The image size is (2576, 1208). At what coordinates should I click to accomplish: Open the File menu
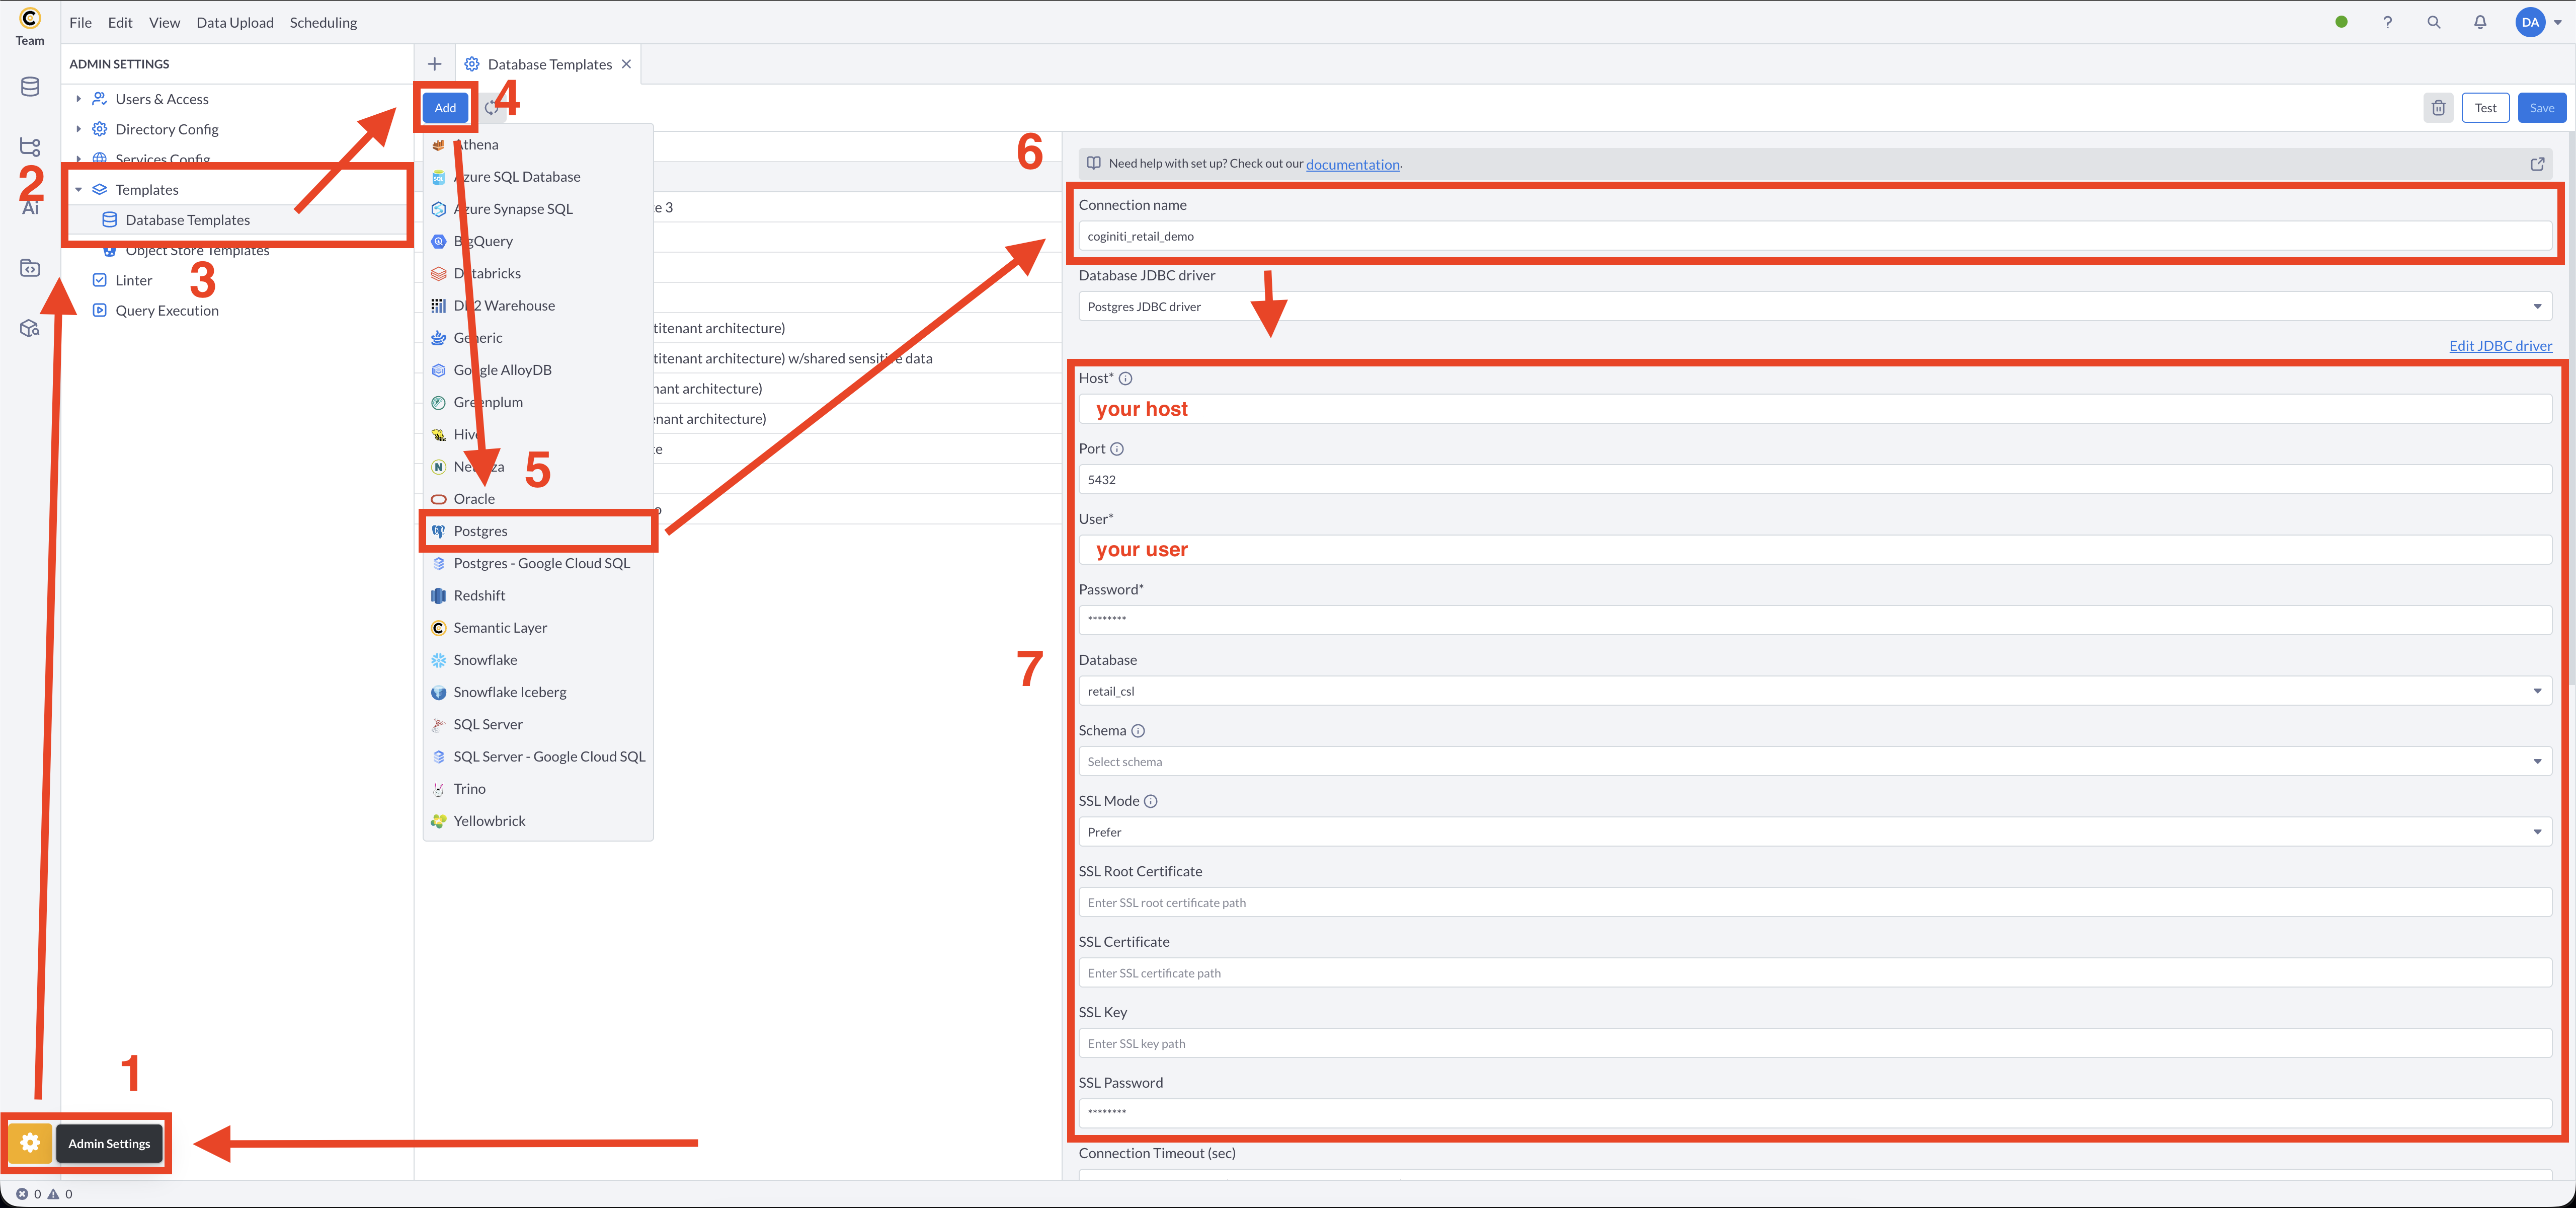tap(80, 22)
